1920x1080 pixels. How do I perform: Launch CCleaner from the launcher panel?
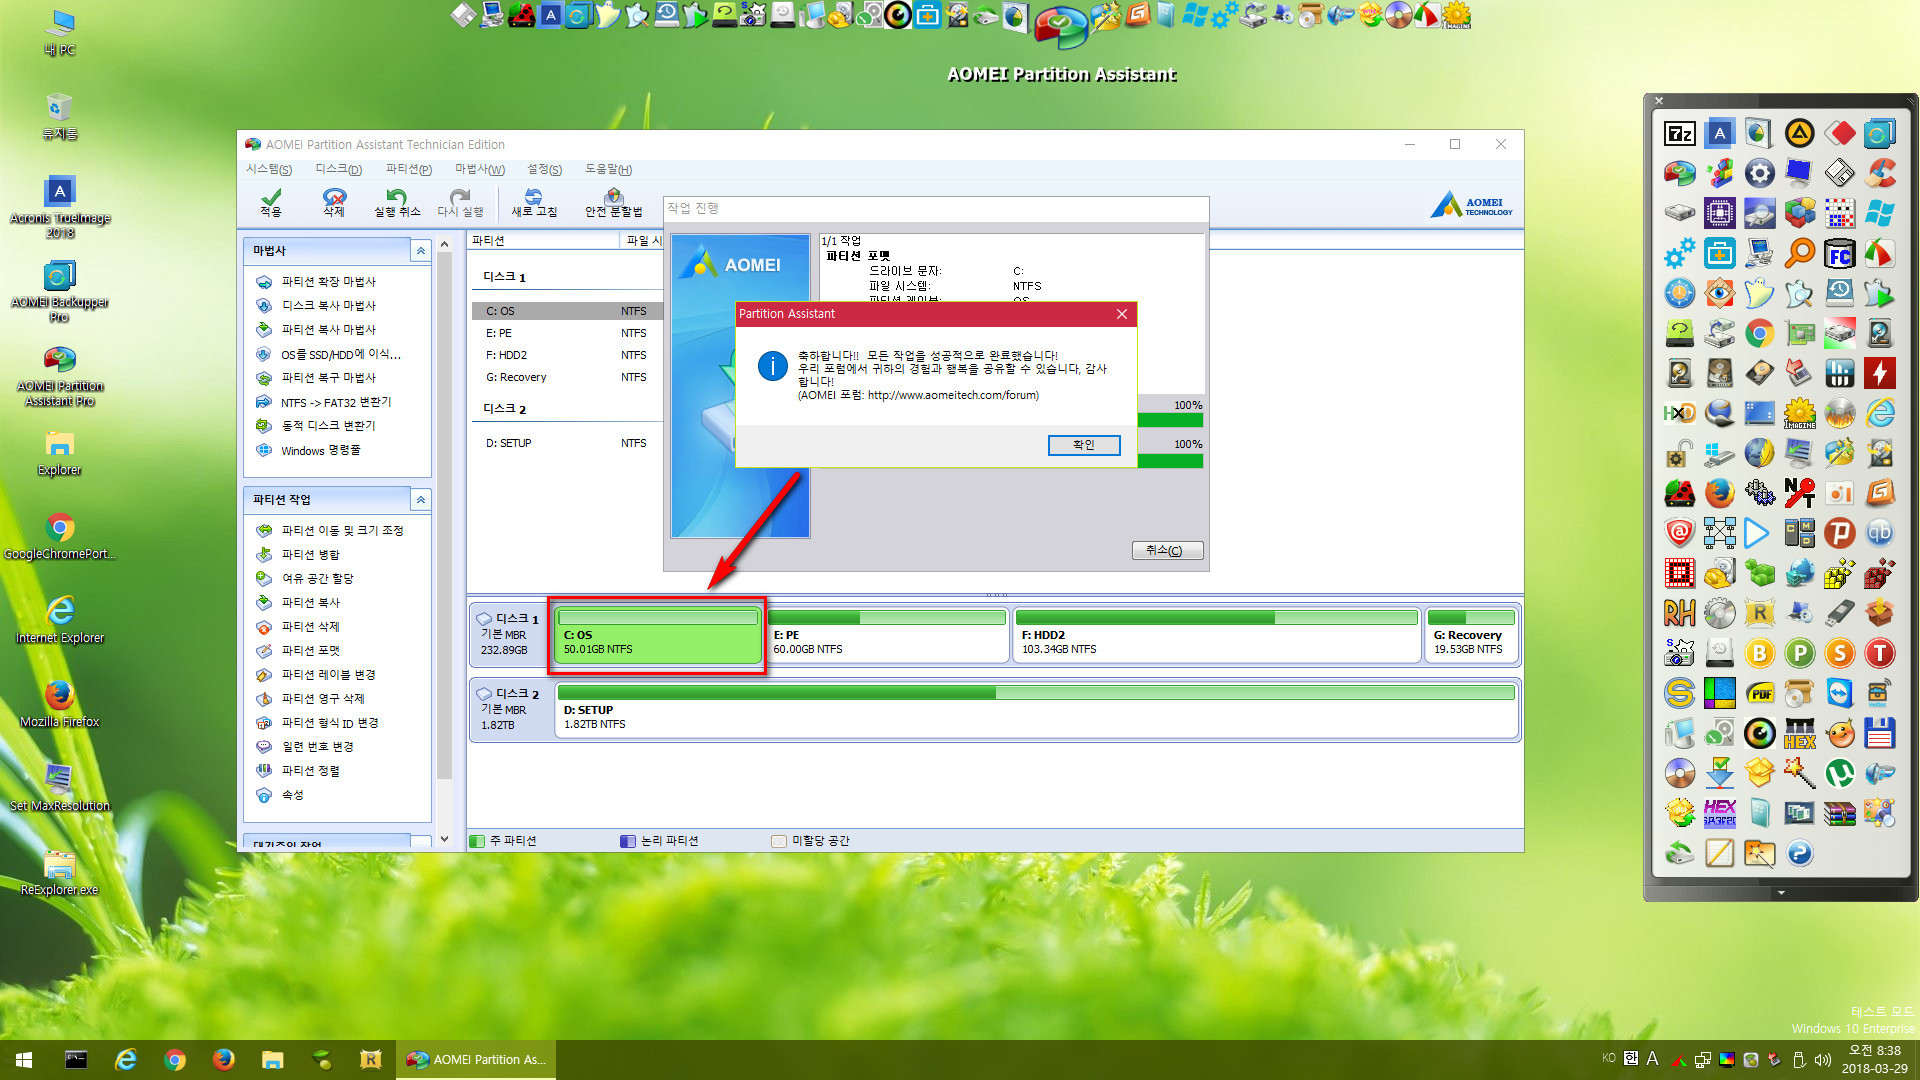[1879, 173]
